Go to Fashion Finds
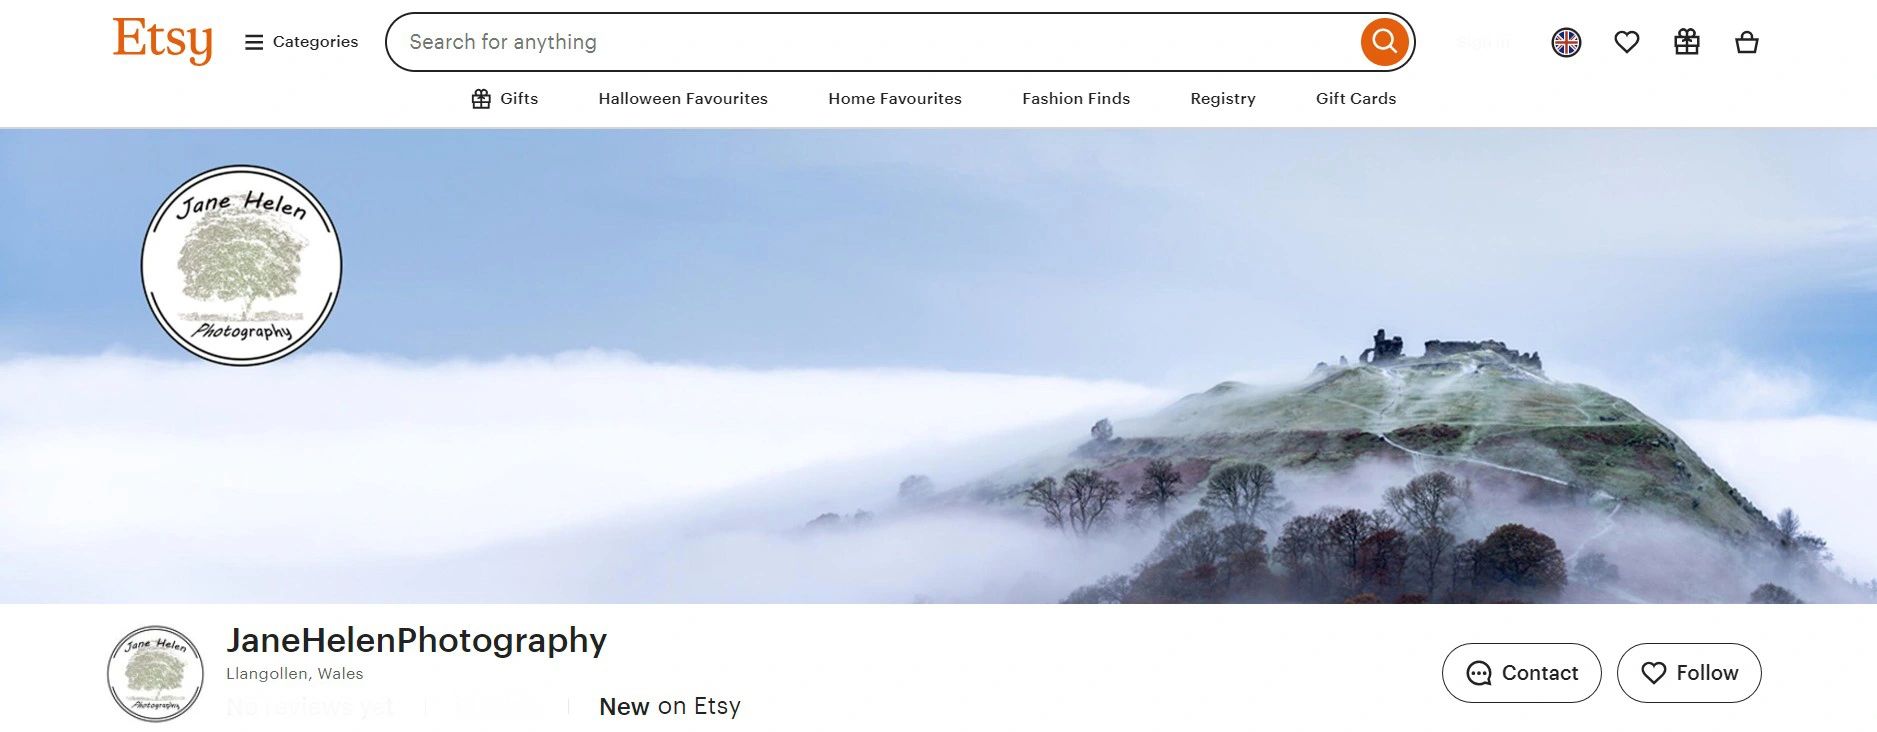Image resolution: width=1877 pixels, height=732 pixels. tap(1076, 98)
